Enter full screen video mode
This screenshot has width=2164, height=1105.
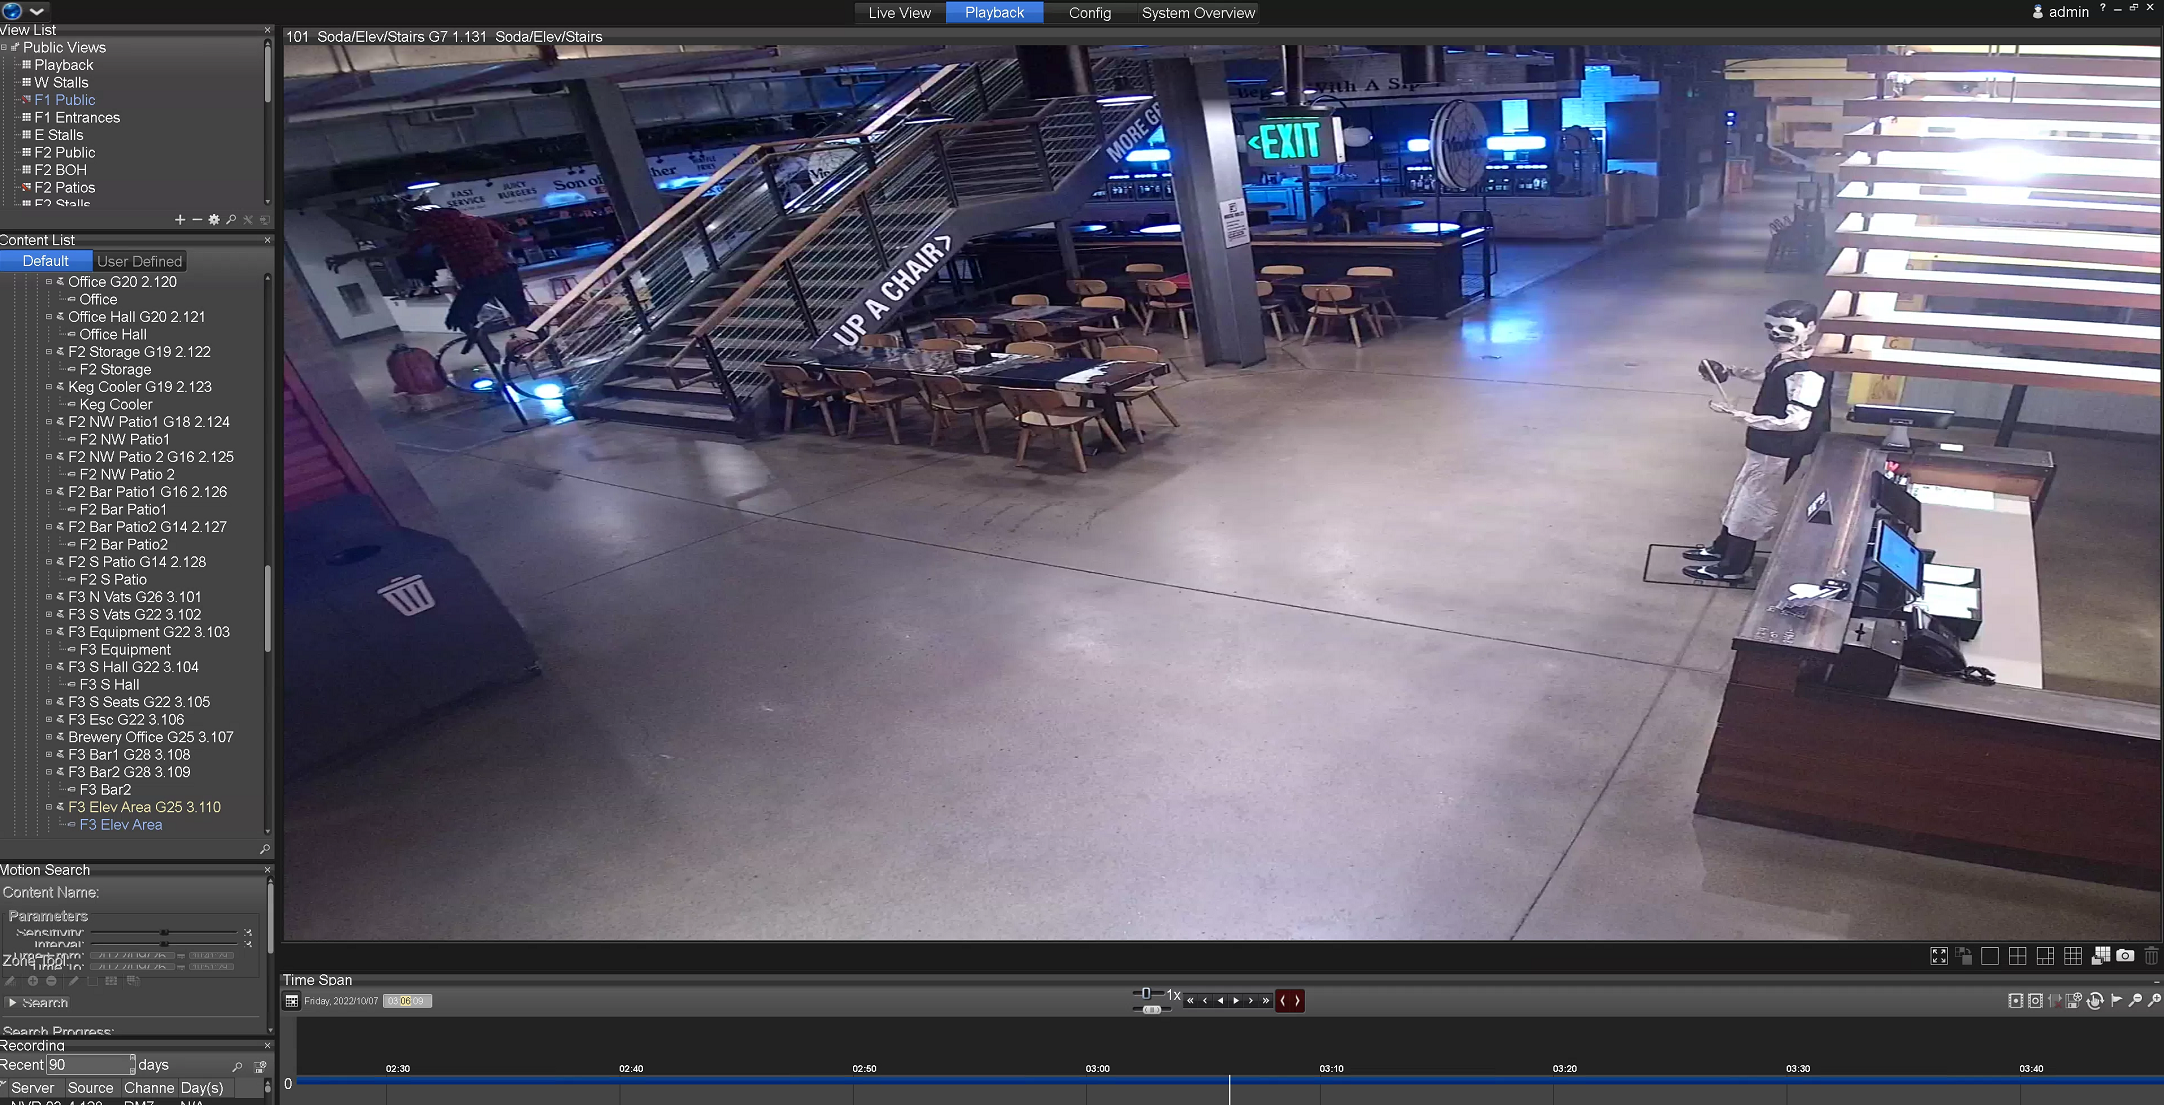coord(1939,956)
